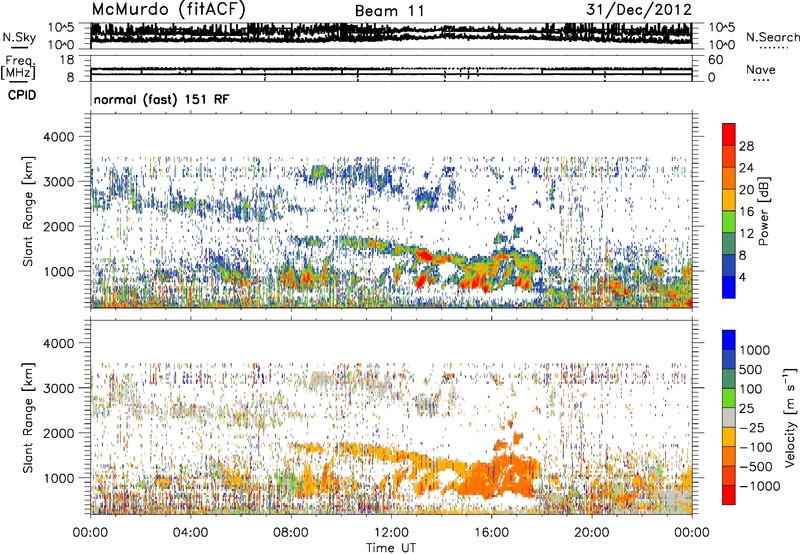Pick the 16–20 dB yellow Power bar segment

tap(729, 200)
